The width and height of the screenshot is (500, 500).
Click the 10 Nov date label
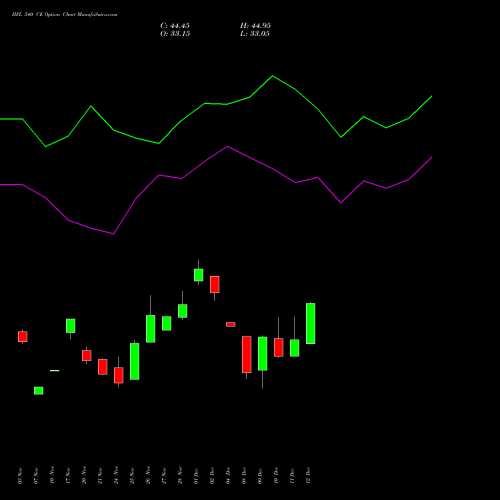tap(52, 476)
